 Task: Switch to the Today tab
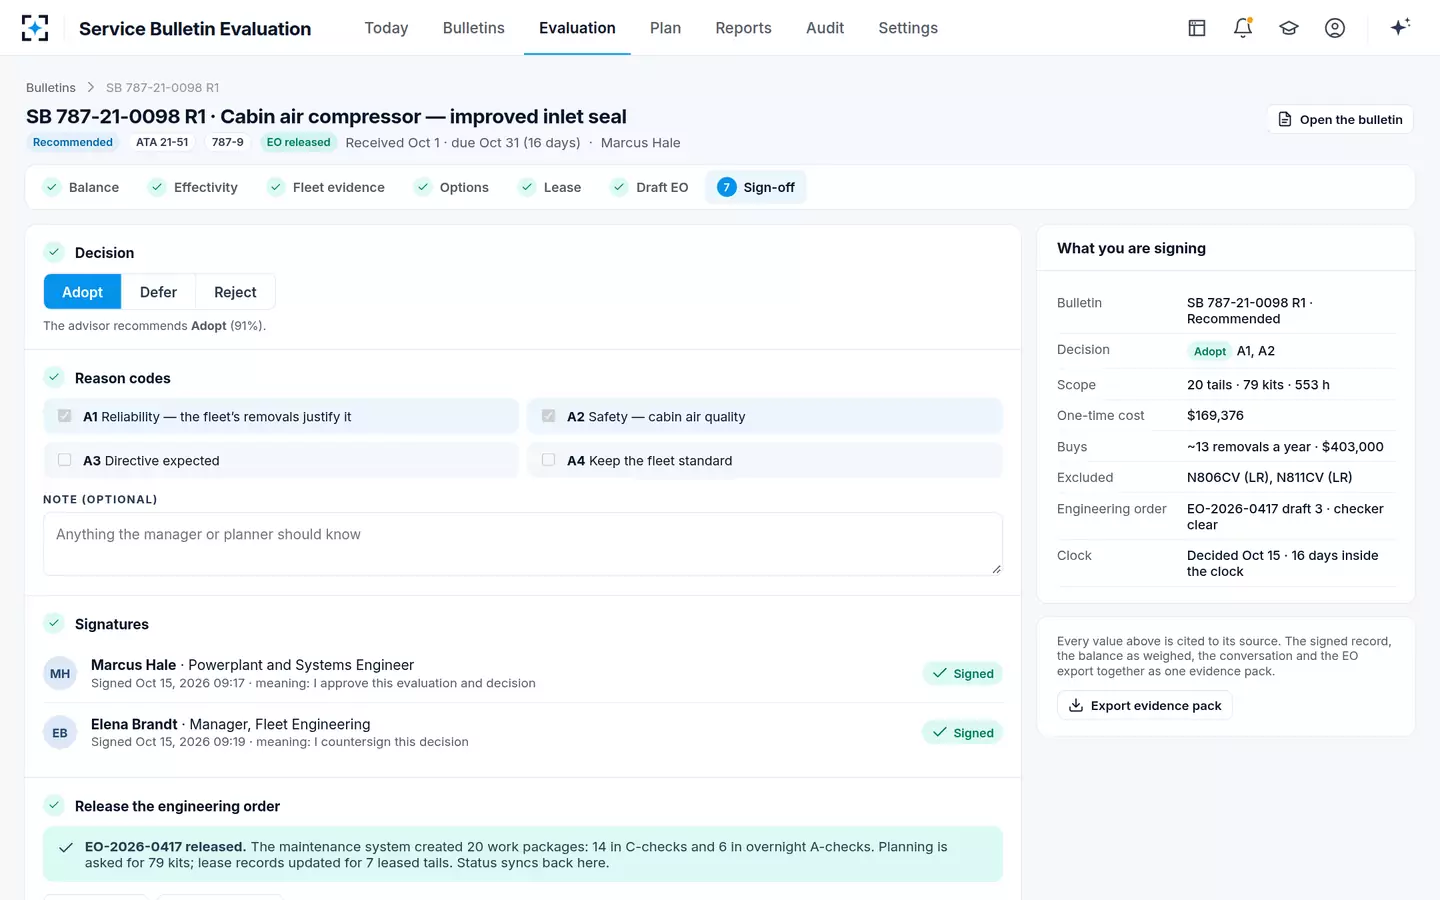pyautogui.click(x=386, y=28)
